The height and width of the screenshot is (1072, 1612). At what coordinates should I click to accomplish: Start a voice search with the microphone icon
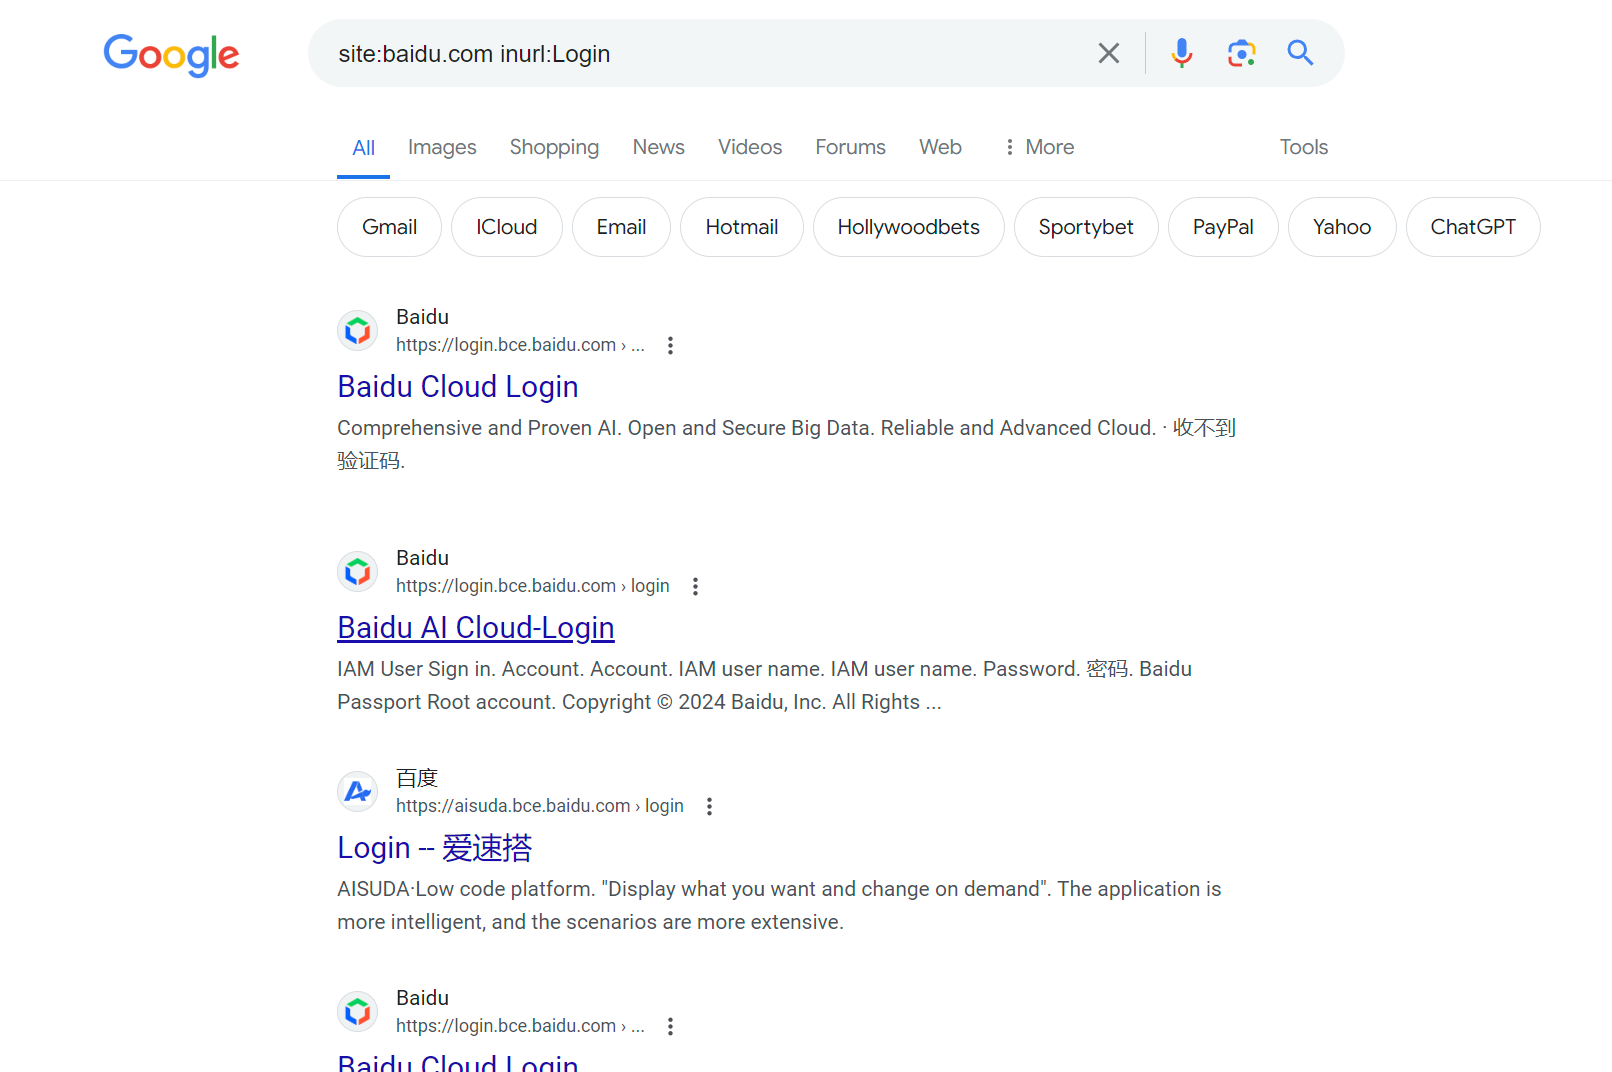tap(1181, 53)
